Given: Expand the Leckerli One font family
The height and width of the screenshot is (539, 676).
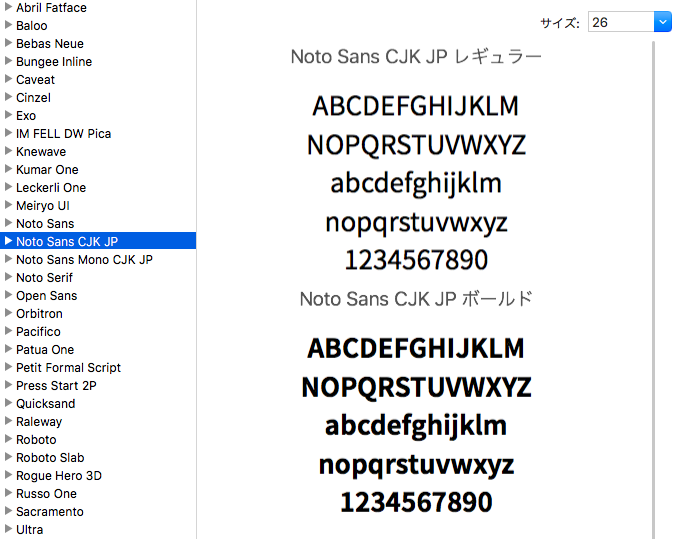Looking at the screenshot, I should (8, 187).
